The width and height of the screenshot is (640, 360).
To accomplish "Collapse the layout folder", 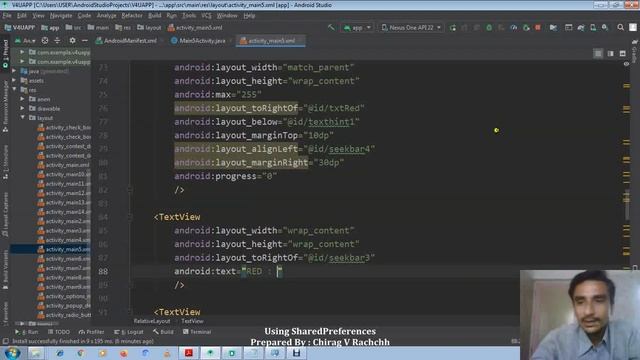I will tap(22, 118).
